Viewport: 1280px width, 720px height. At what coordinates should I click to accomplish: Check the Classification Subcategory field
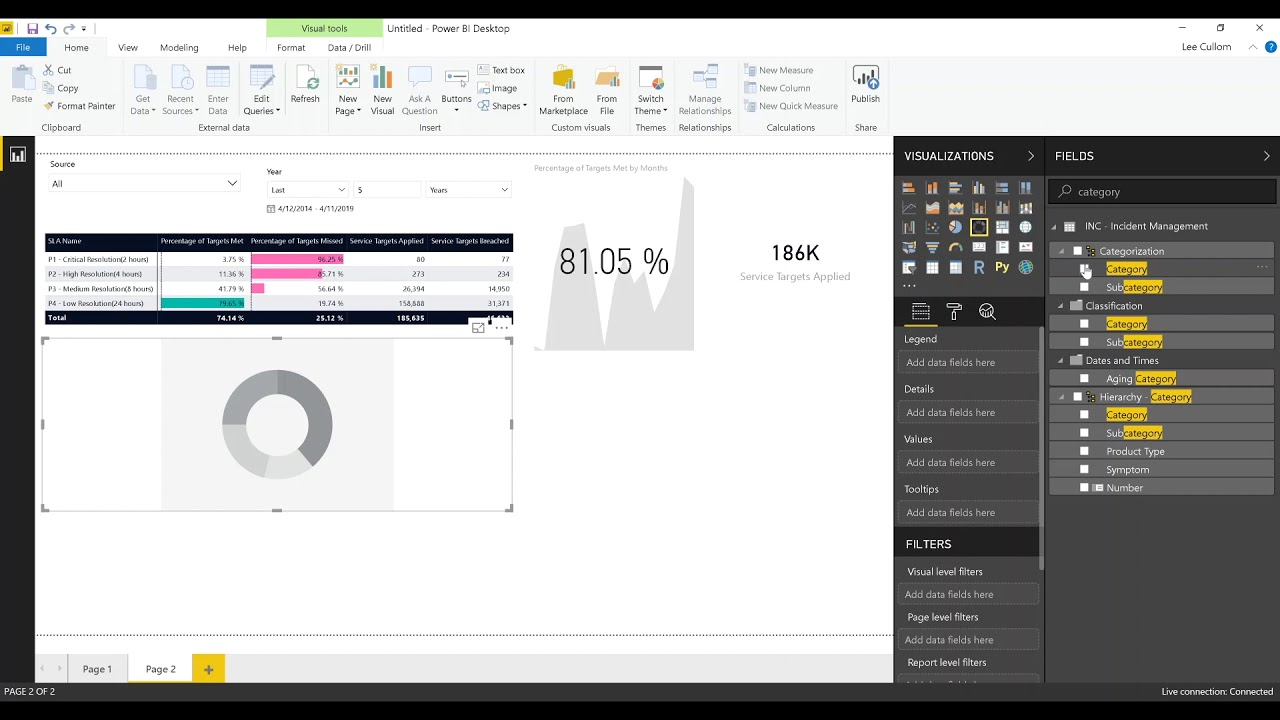1084,342
